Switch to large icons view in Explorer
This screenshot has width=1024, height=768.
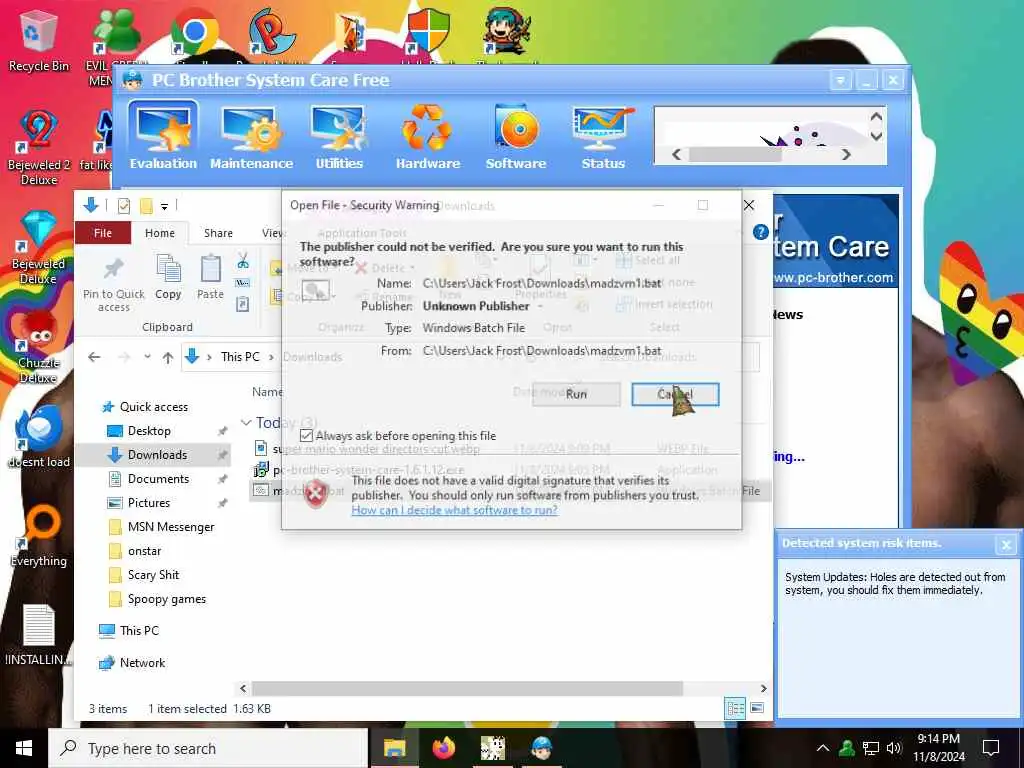[757, 708]
